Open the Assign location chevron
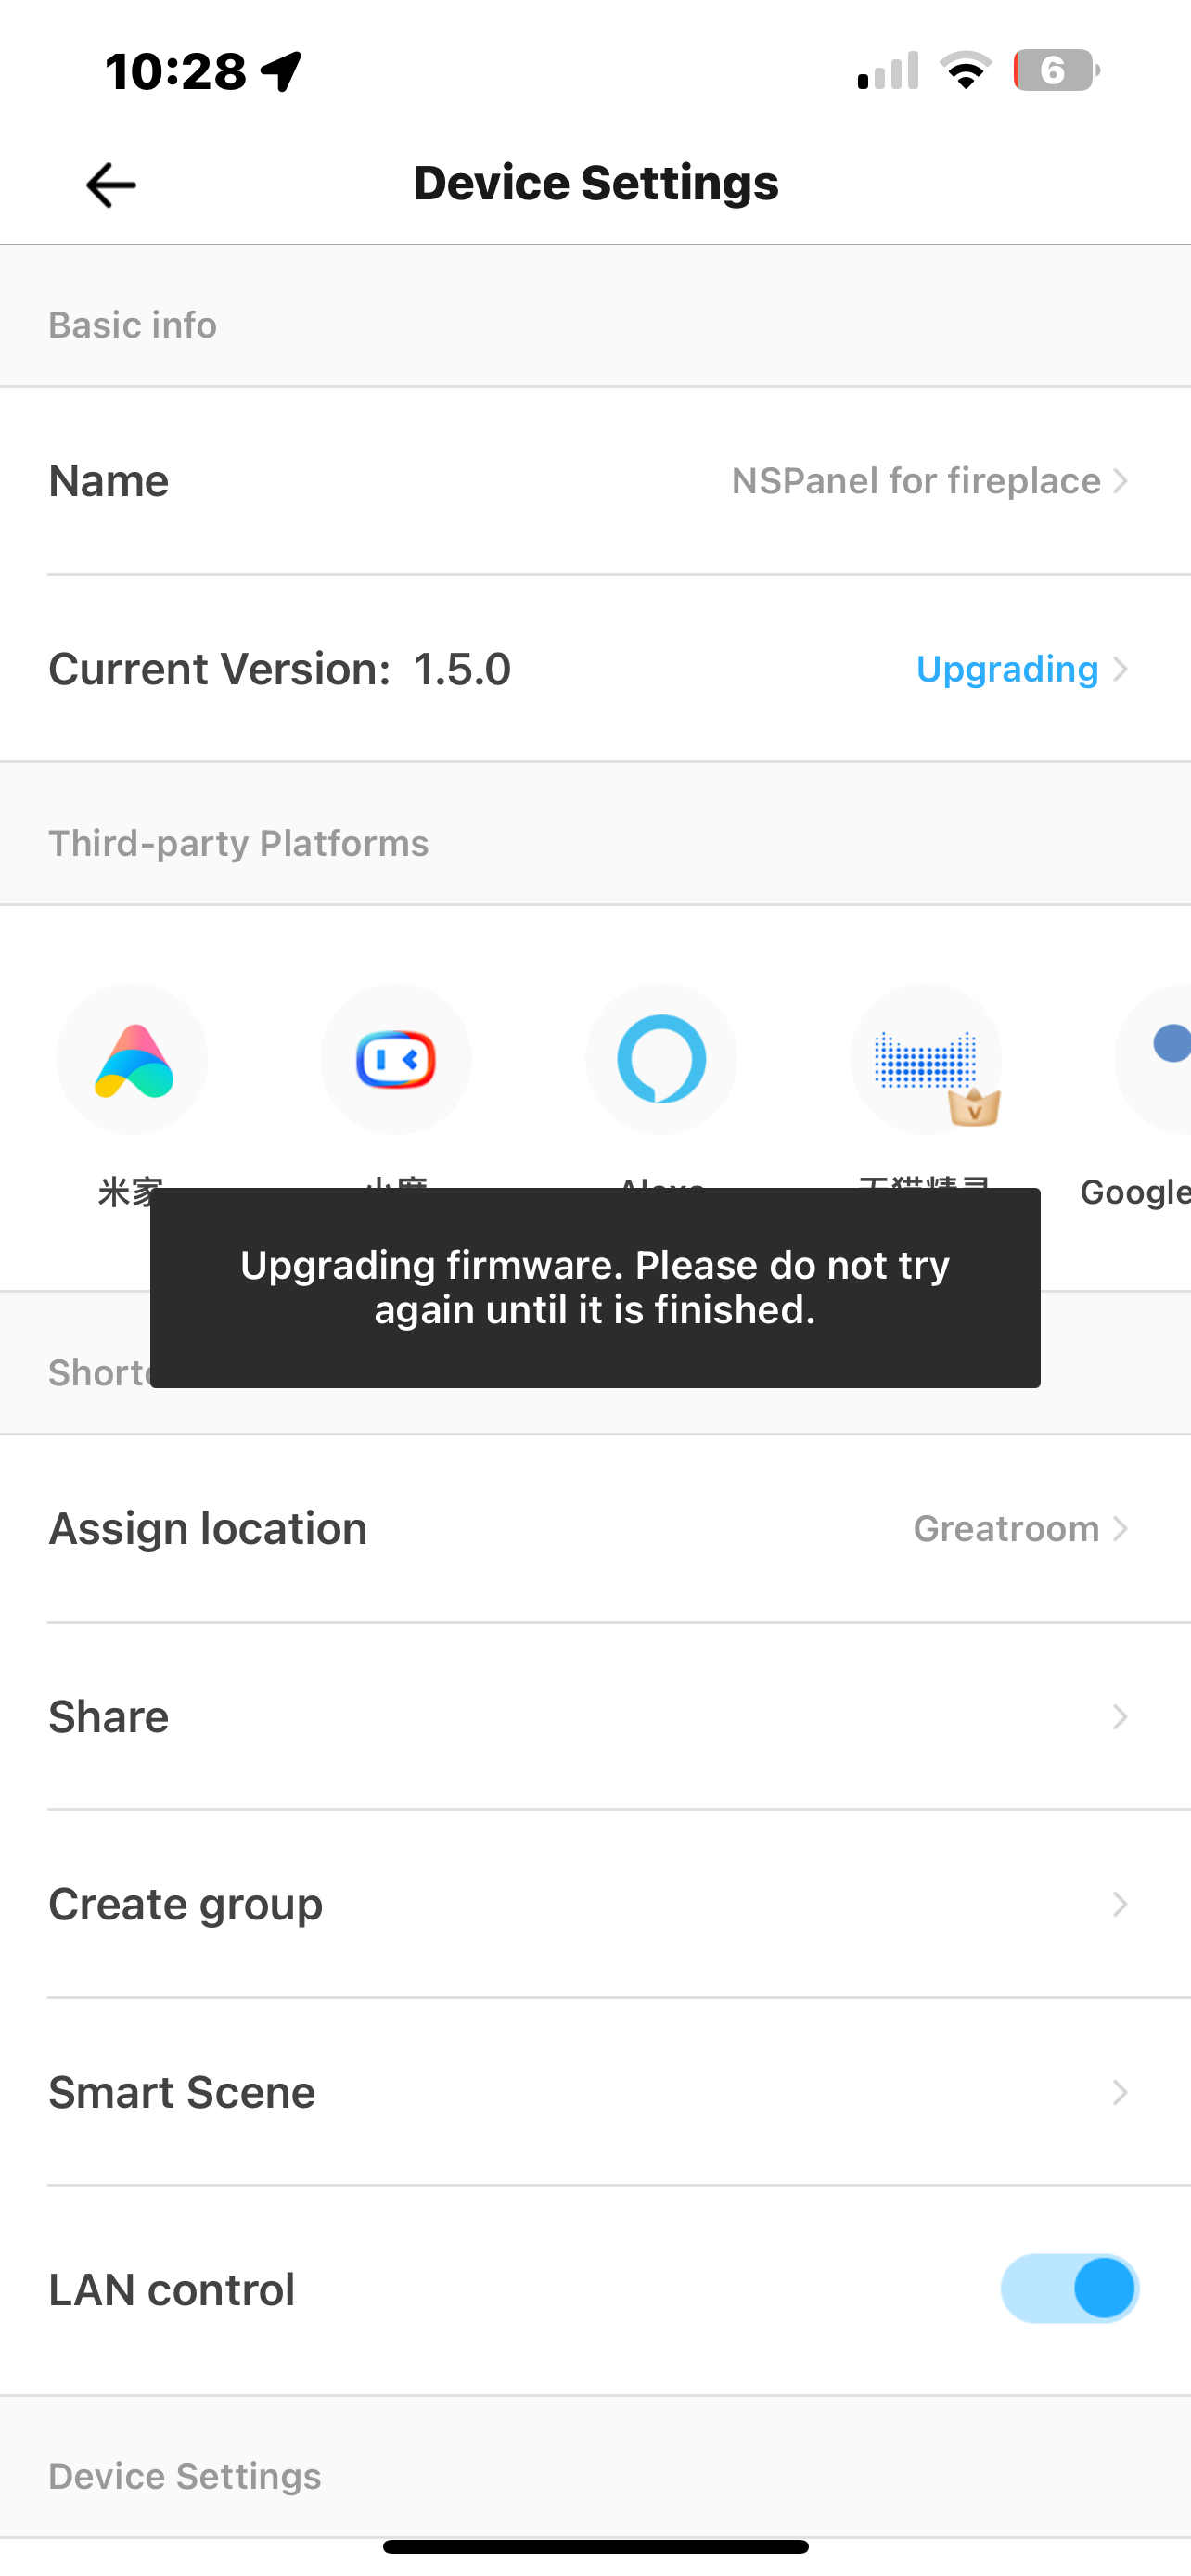 point(1121,1529)
